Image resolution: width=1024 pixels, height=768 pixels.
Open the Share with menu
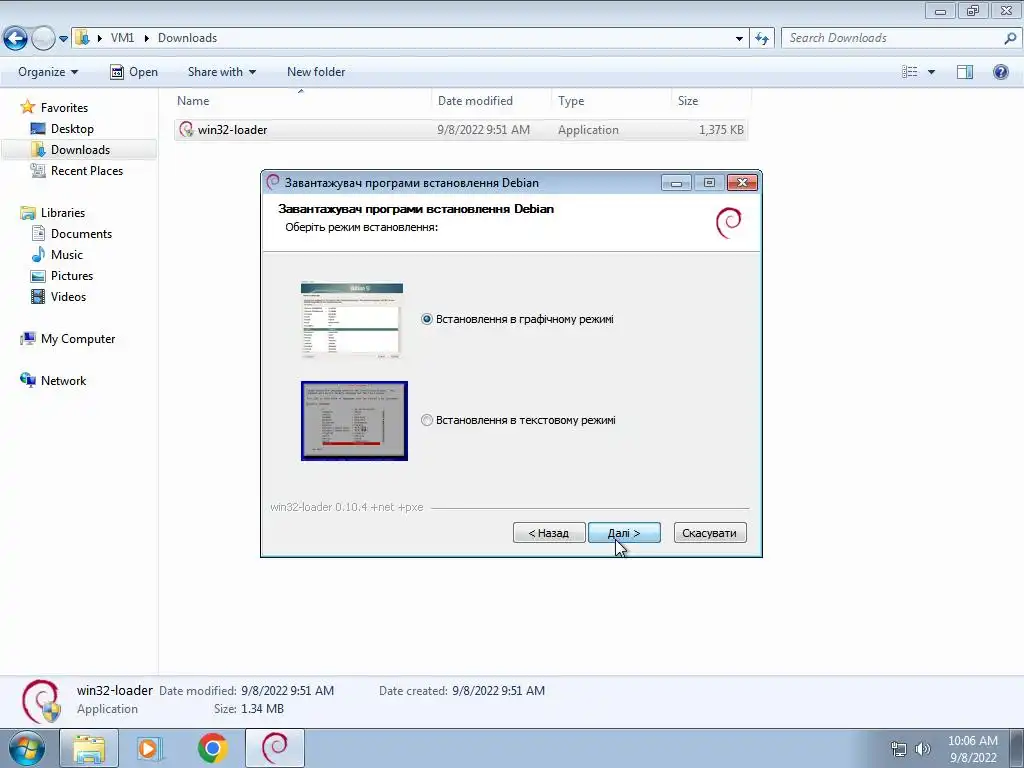coord(221,72)
